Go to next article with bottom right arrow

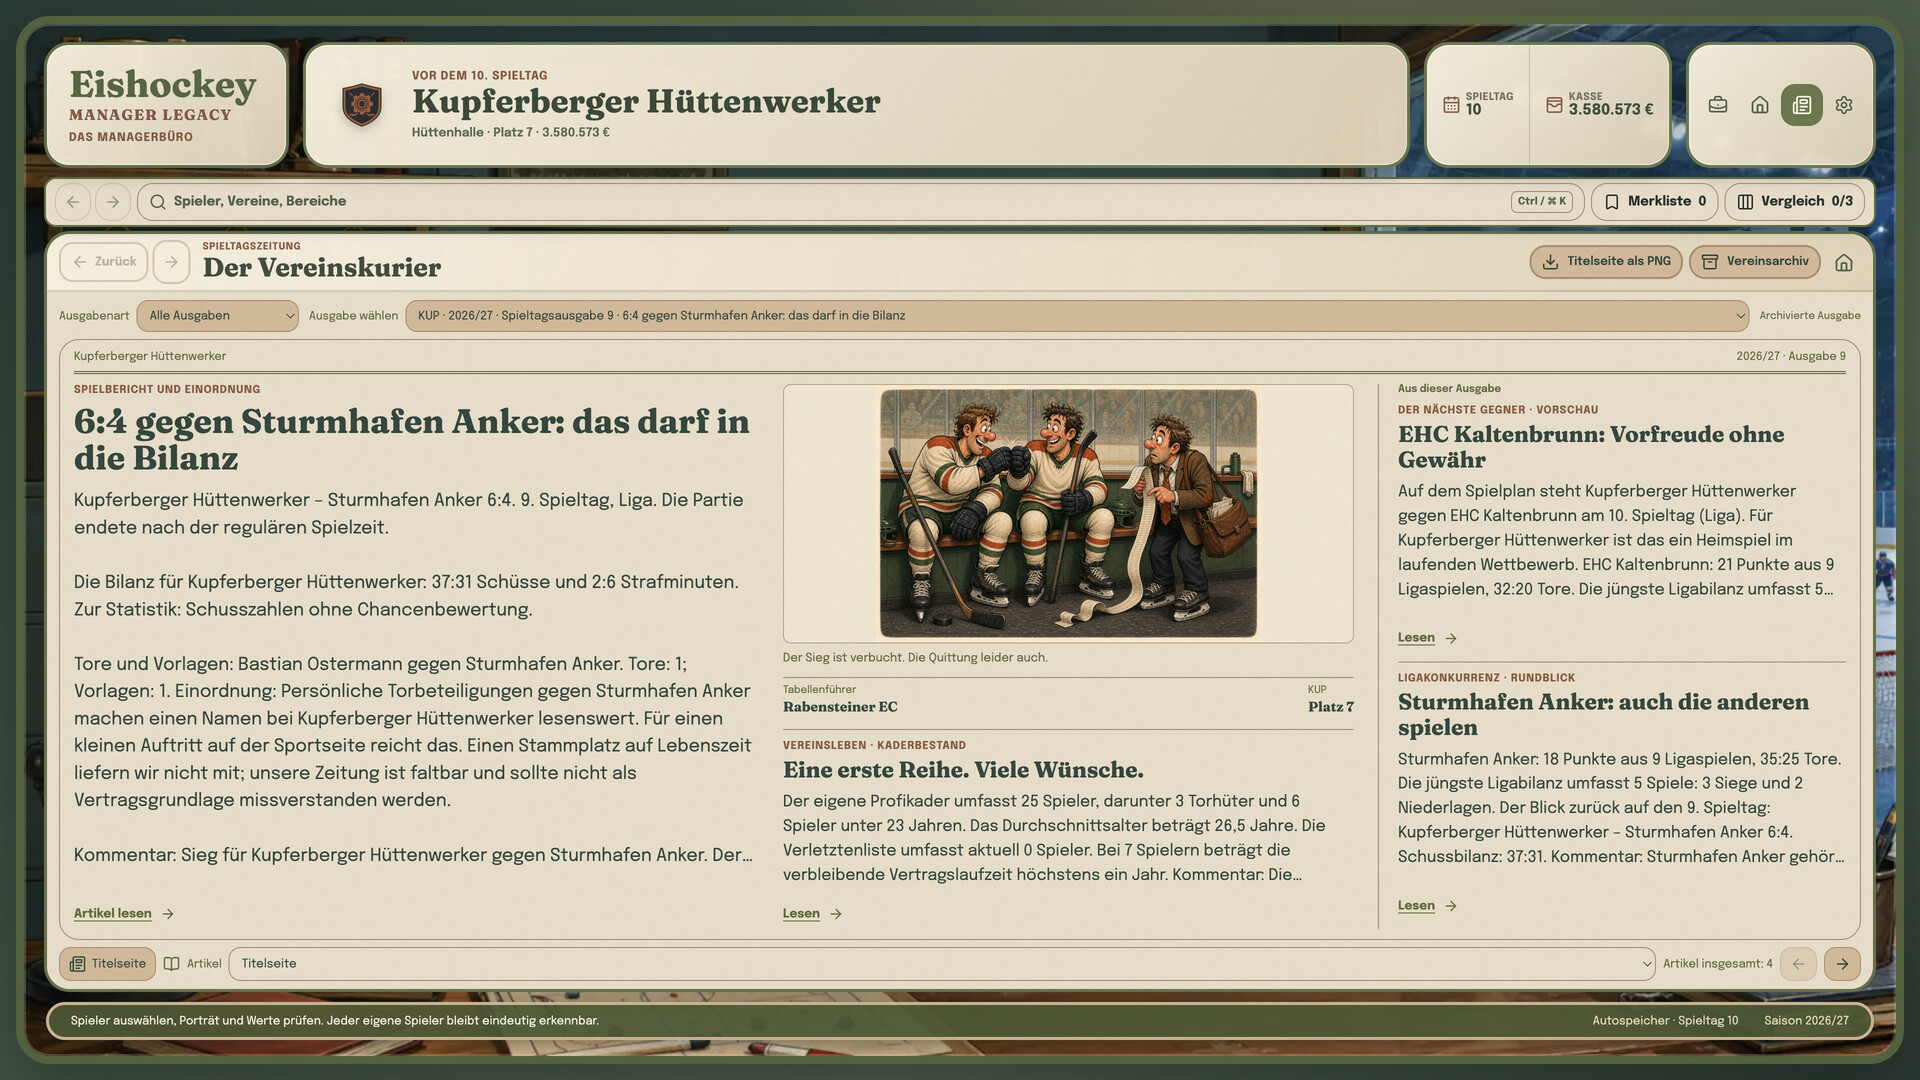tap(1842, 964)
